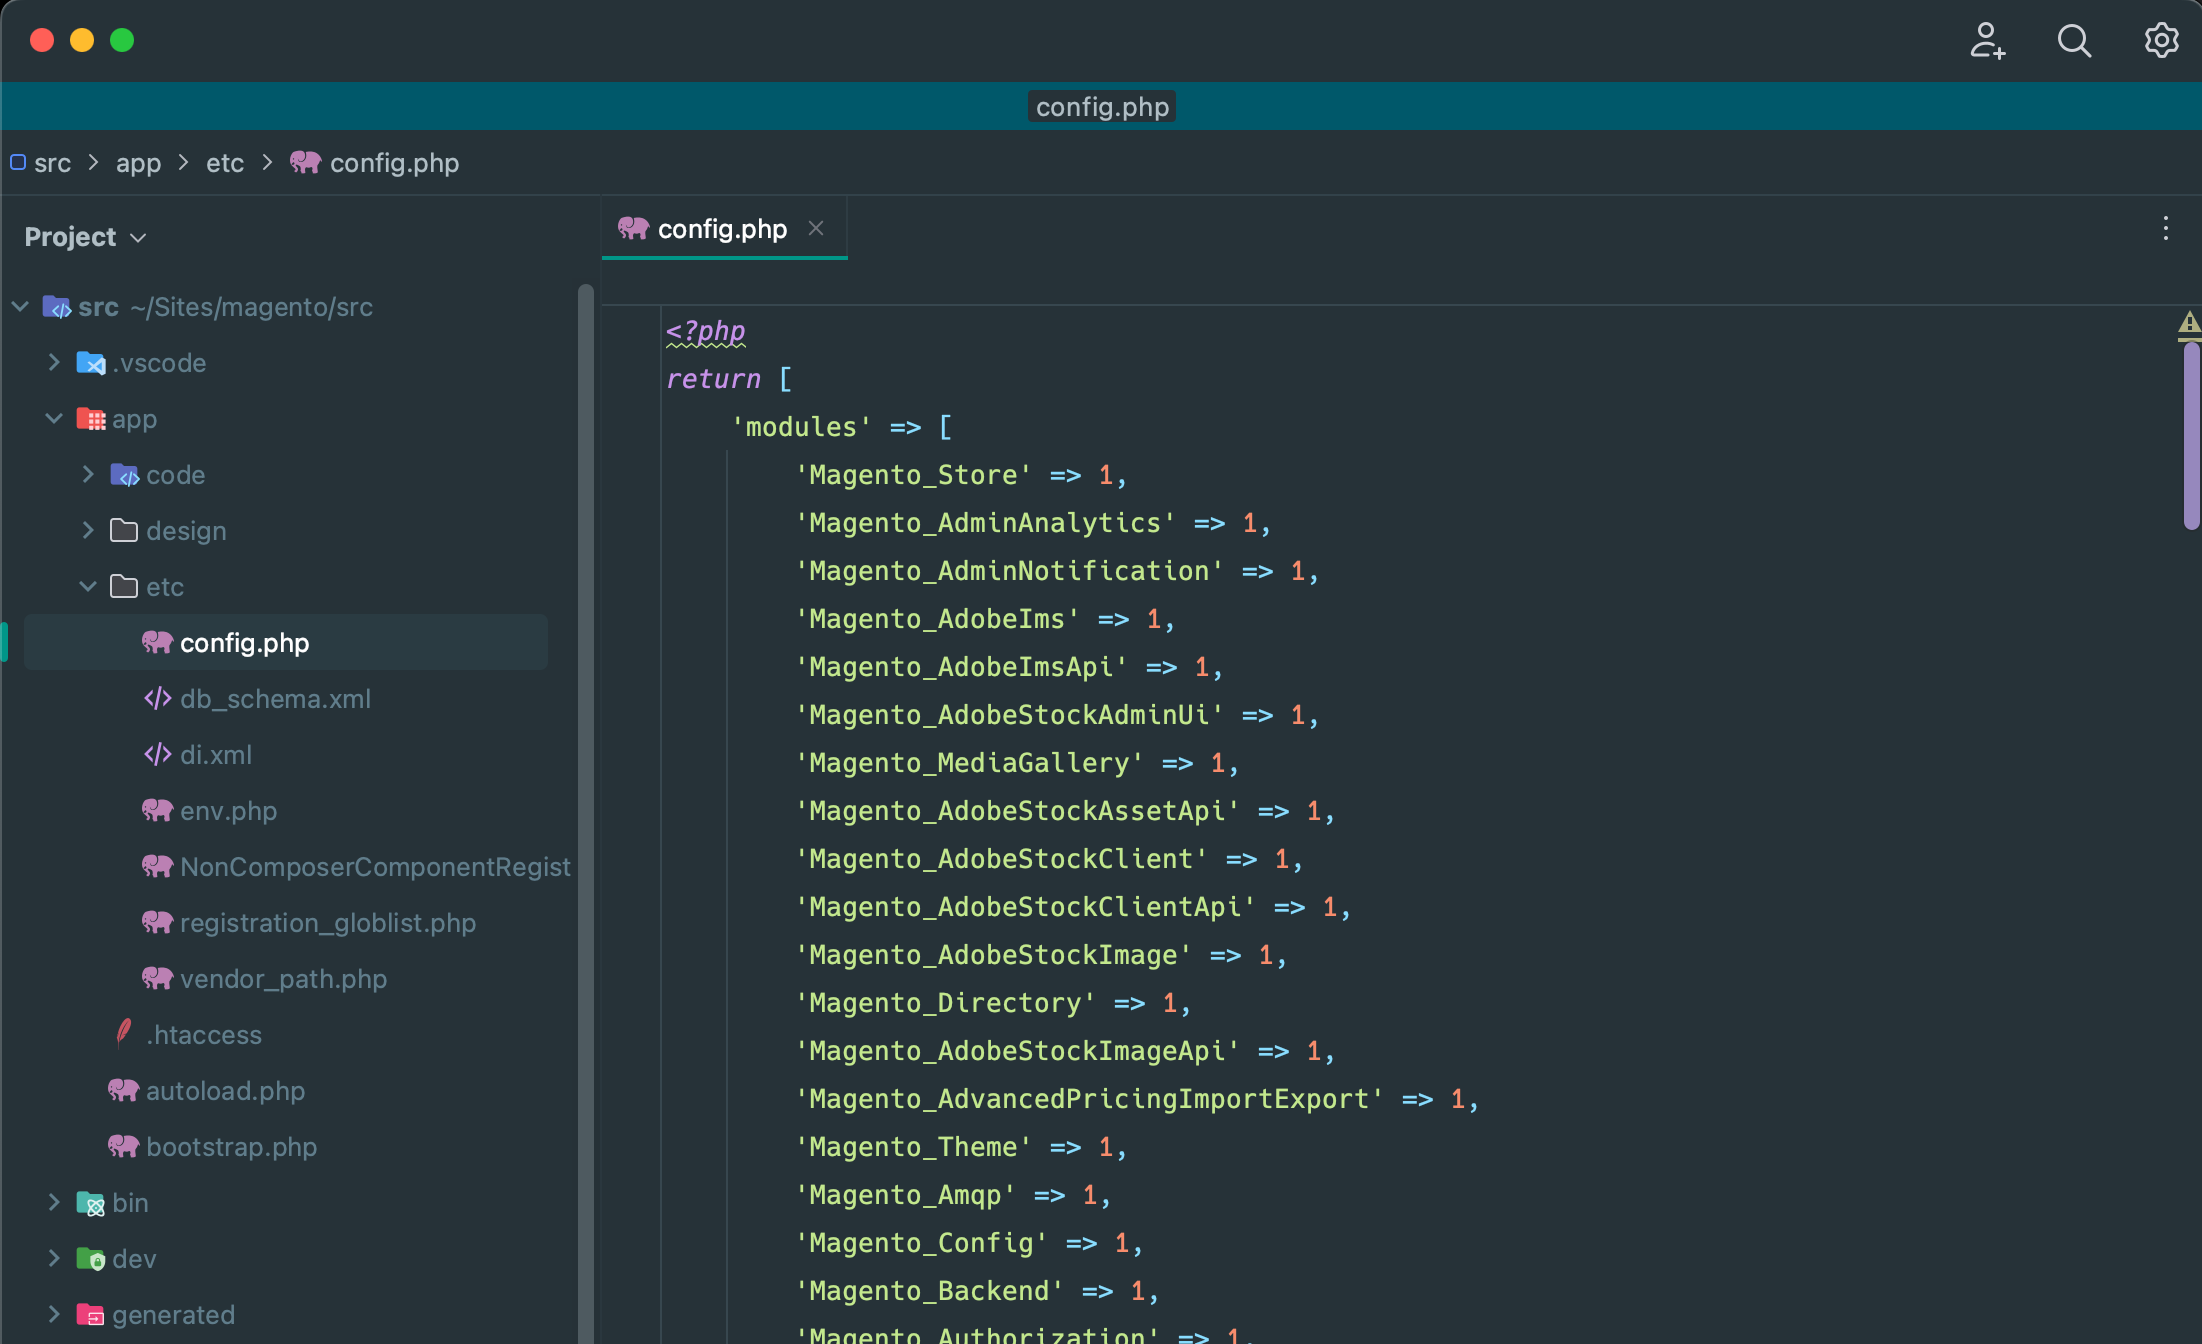Collapse the app folder in the project tree

point(53,419)
